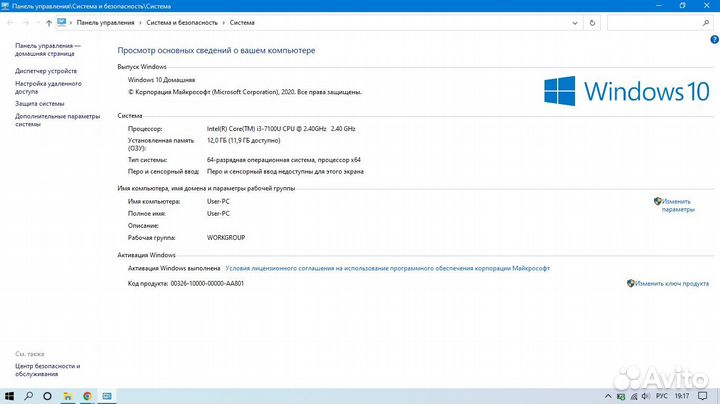Expand chevron after 'Панель управления' breadcrumb

[141, 22]
